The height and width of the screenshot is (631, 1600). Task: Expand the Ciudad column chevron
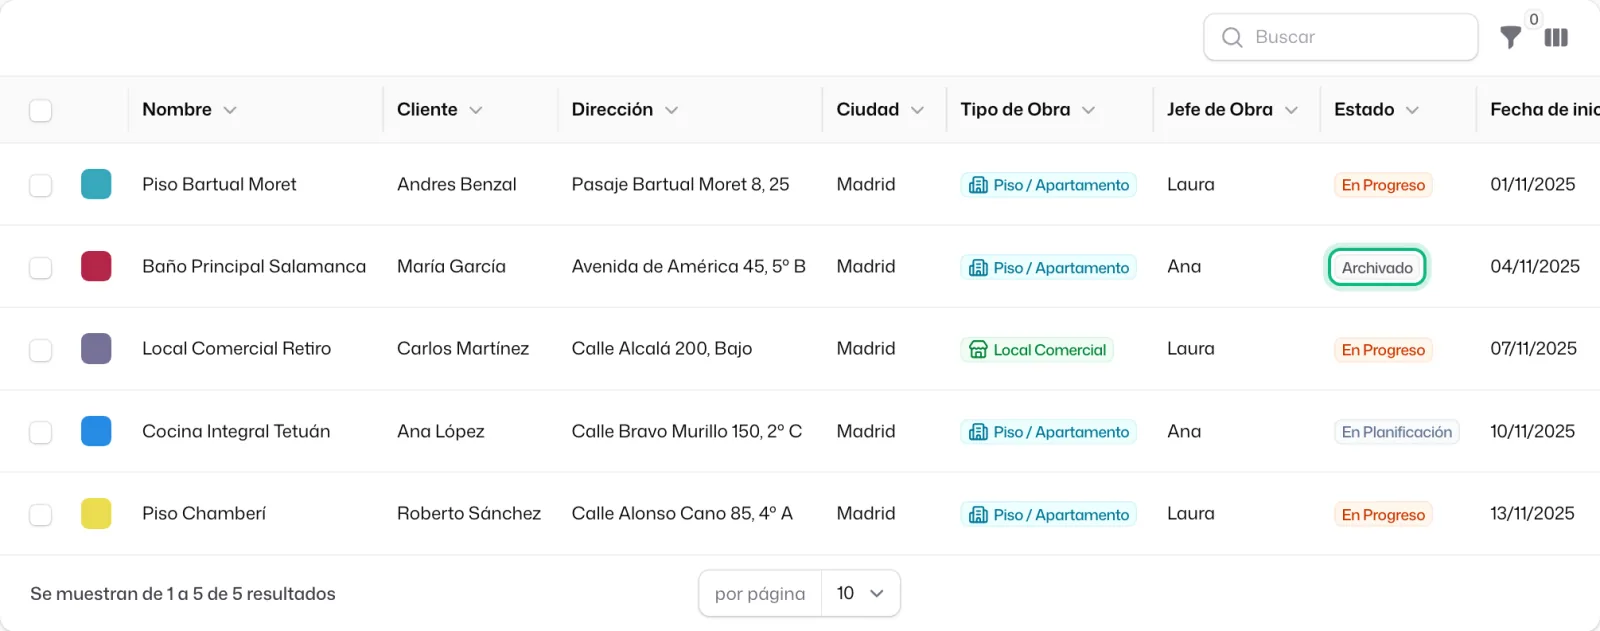point(917,110)
